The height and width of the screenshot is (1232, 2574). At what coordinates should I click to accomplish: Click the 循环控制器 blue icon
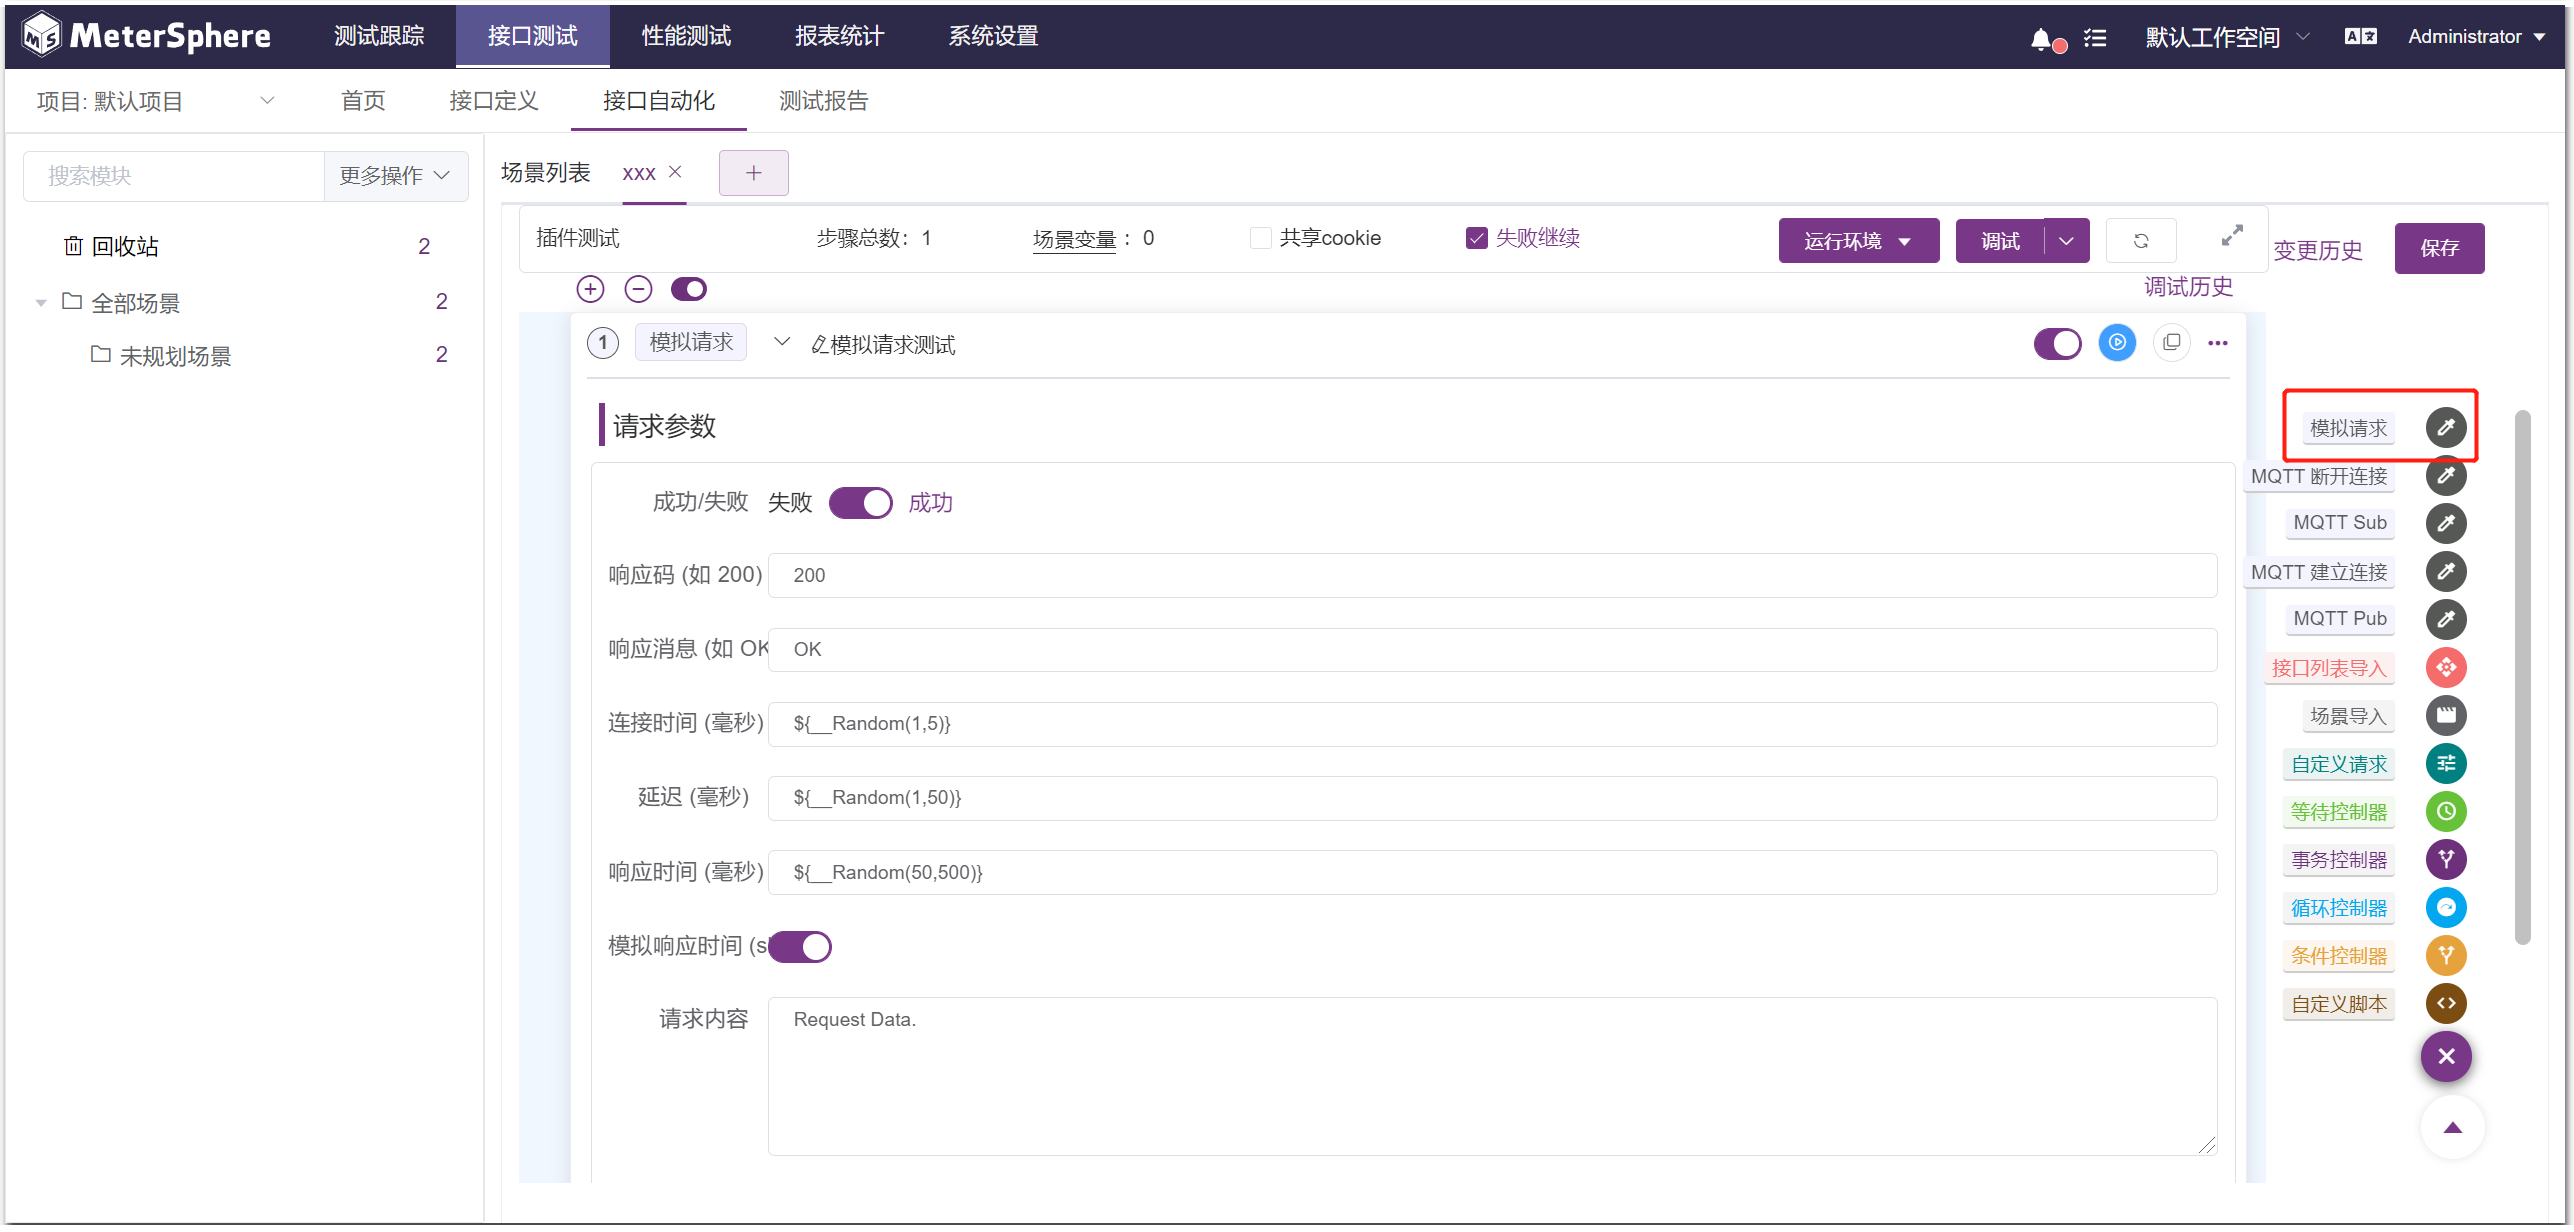coord(2446,908)
